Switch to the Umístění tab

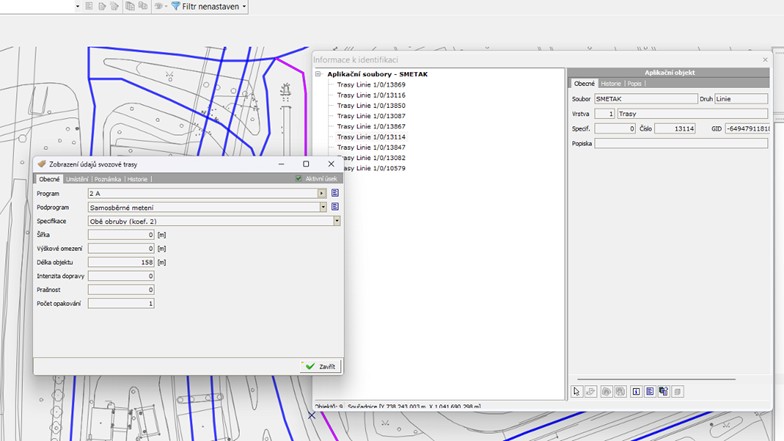(x=77, y=178)
